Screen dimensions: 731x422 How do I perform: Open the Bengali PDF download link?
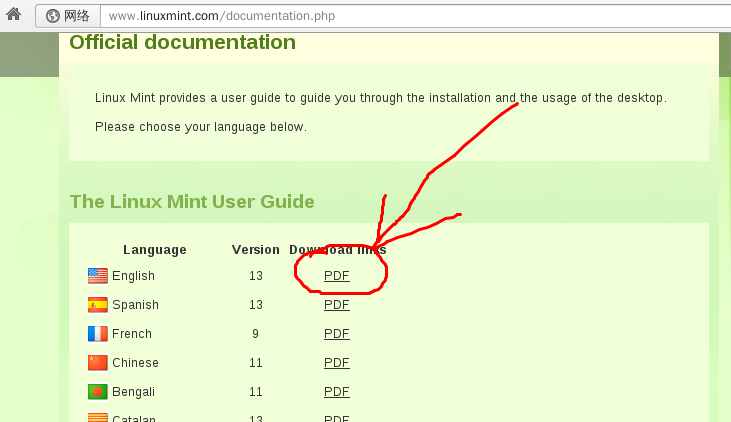(x=337, y=392)
